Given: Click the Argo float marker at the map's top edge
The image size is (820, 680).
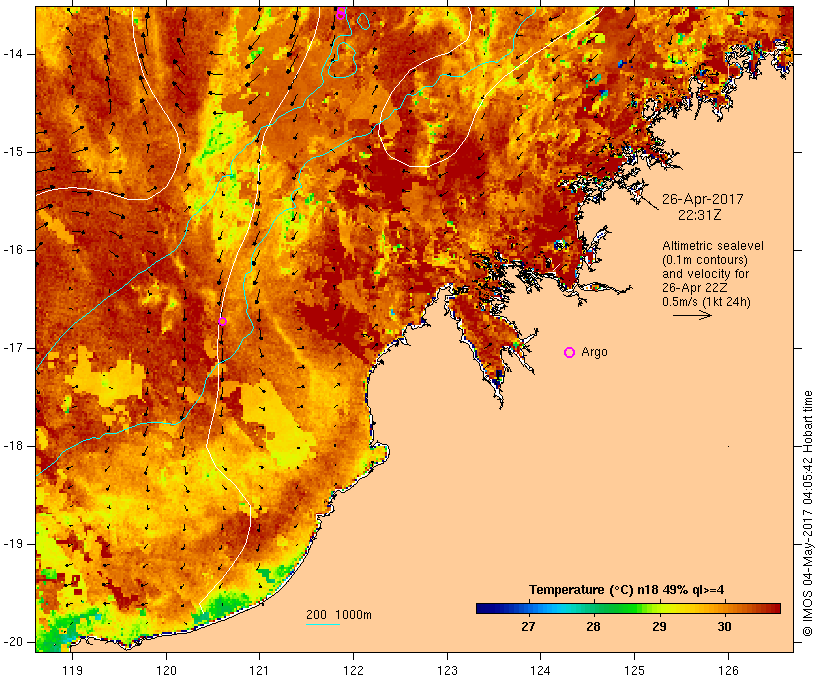Looking at the screenshot, I should (x=340, y=13).
